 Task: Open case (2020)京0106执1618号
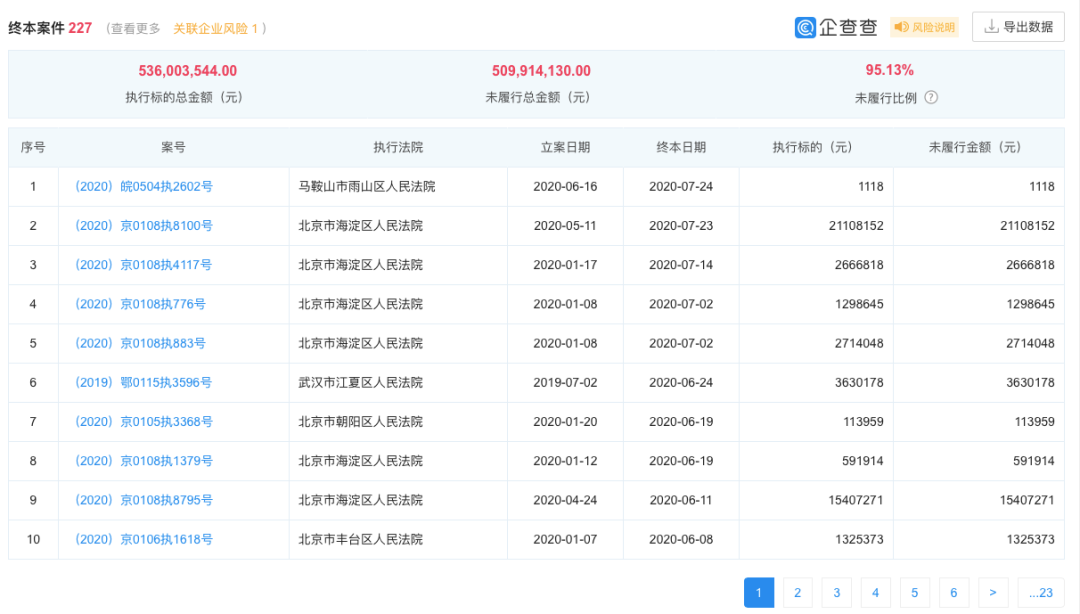coord(142,540)
